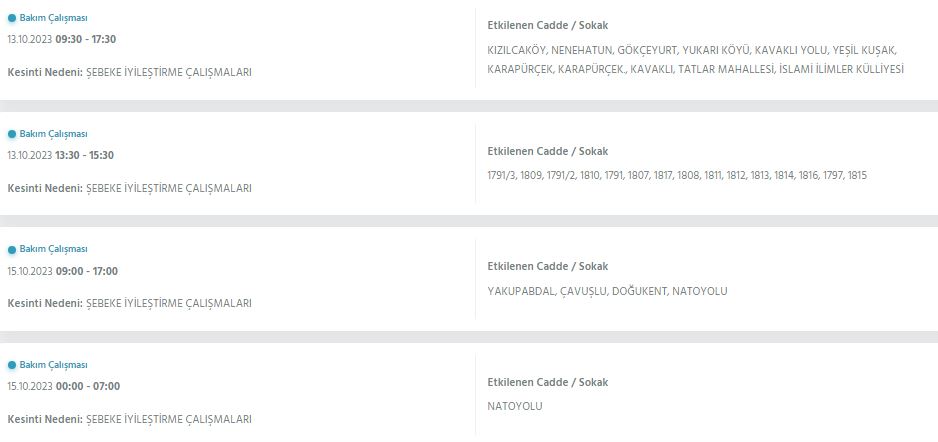Select the 13.10.2023 13:30 - 15:30 time range

tap(61, 155)
